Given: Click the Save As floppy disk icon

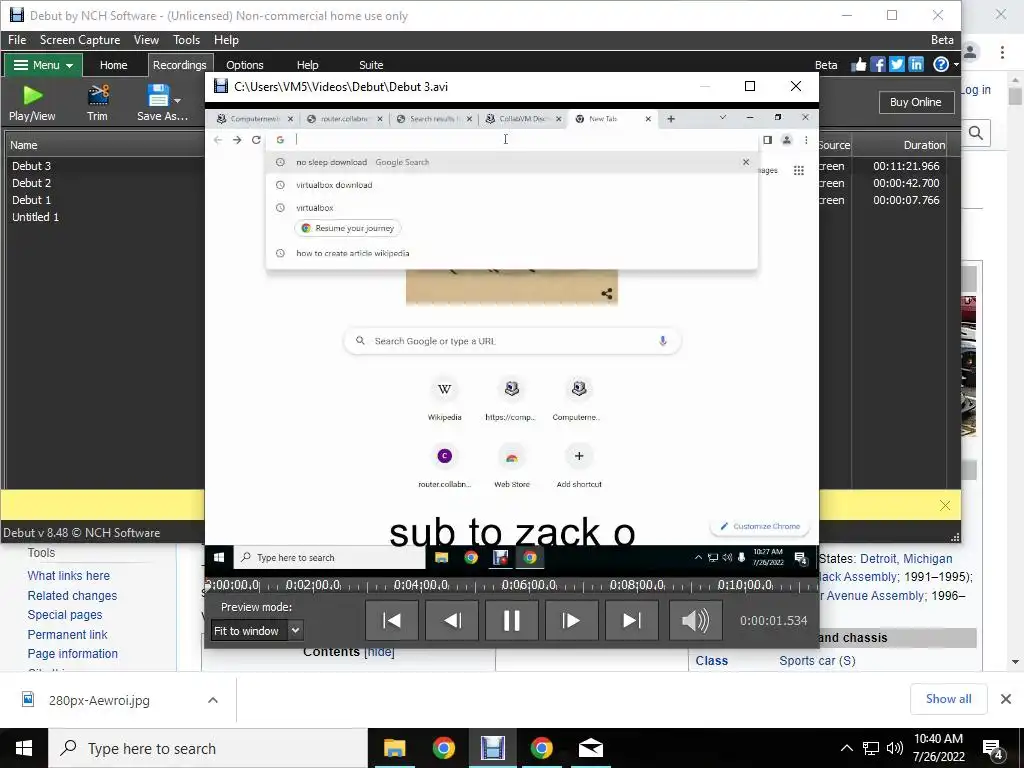Looking at the screenshot, I should [x=158, y=95].
